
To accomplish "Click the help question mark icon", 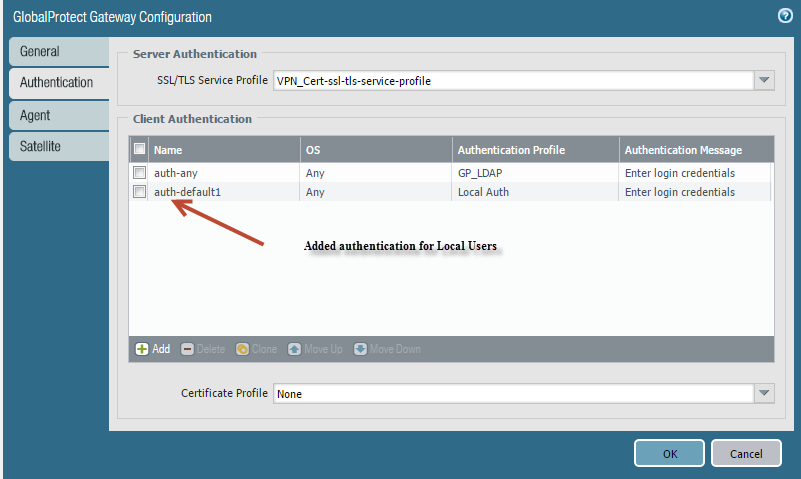I will [785, 16].
